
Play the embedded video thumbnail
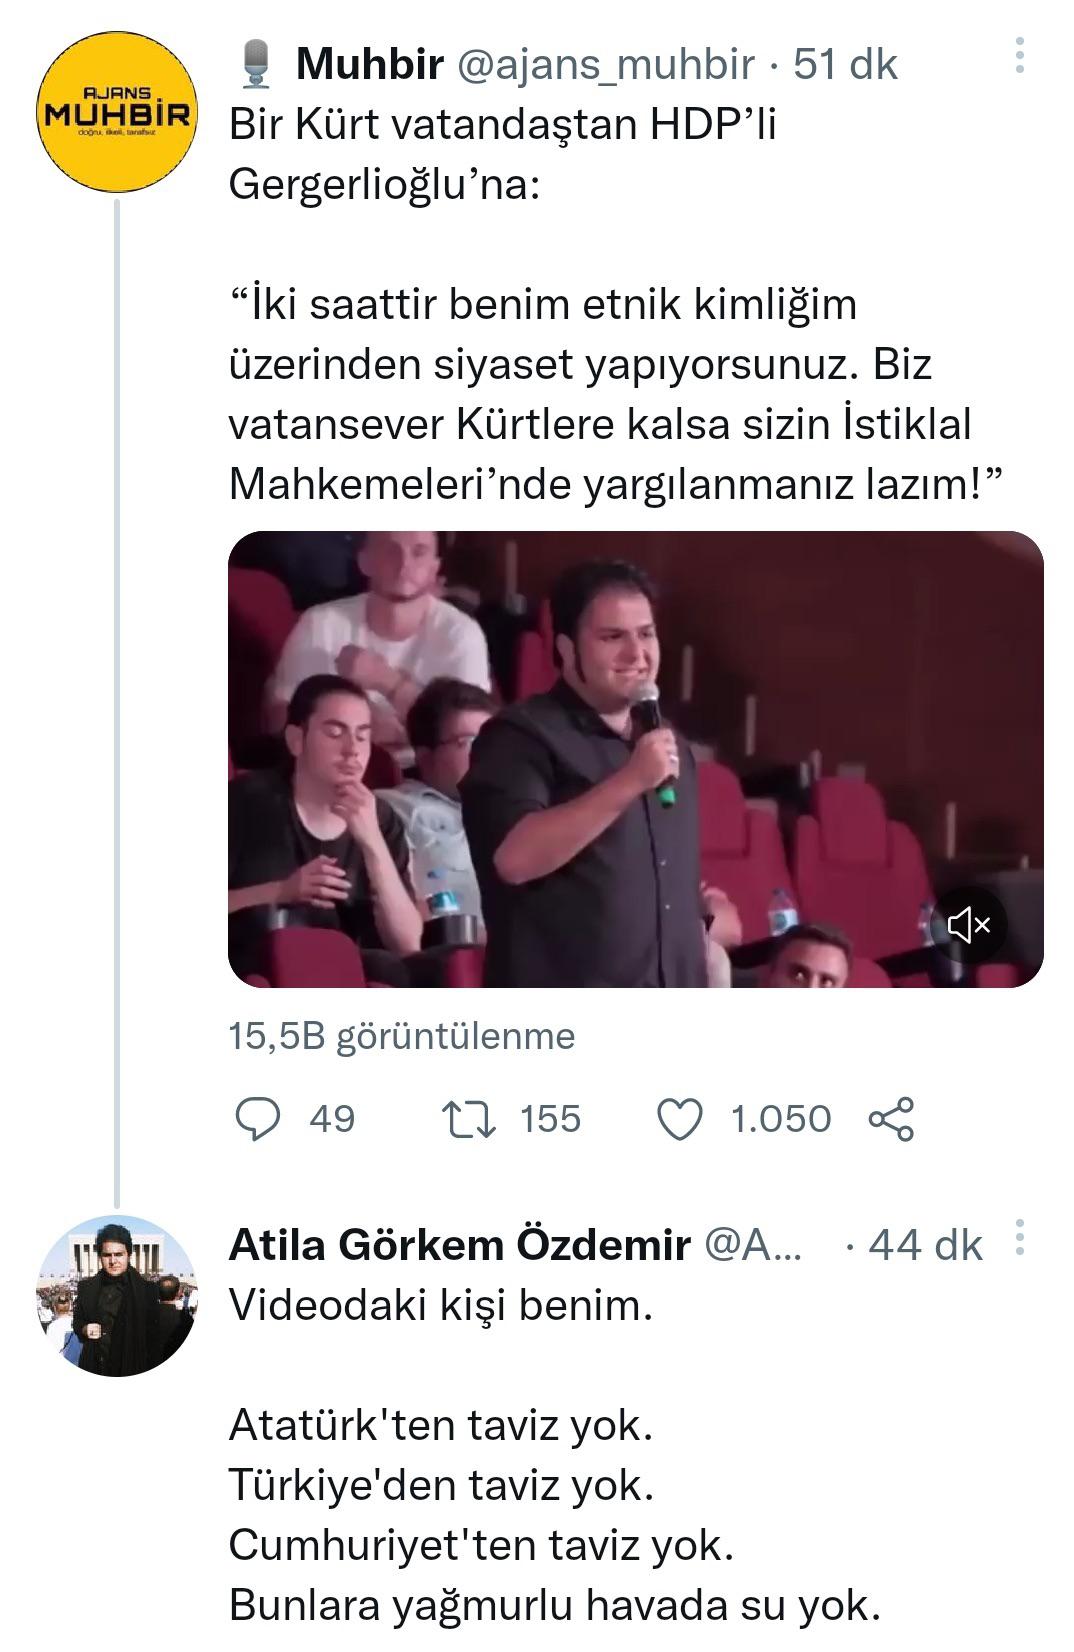[635, 759]
